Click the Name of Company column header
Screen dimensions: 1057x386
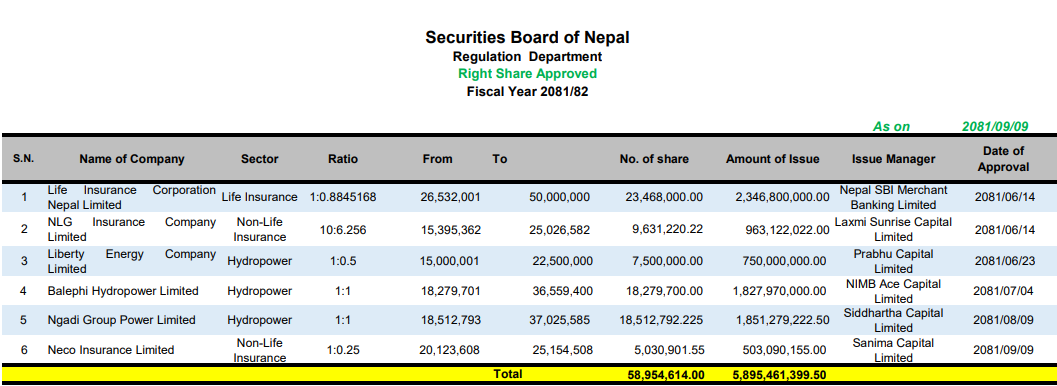pyautogui.click(x=131, y=160)
